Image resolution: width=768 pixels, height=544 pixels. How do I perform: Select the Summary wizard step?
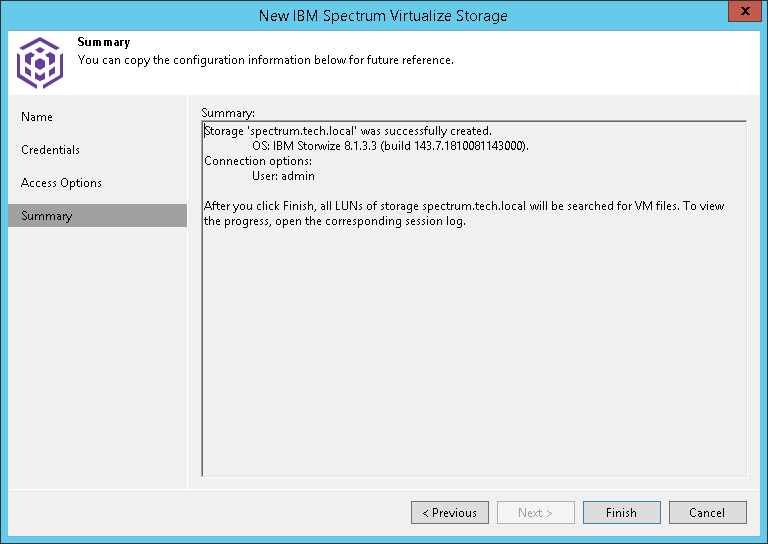[97, 215]
